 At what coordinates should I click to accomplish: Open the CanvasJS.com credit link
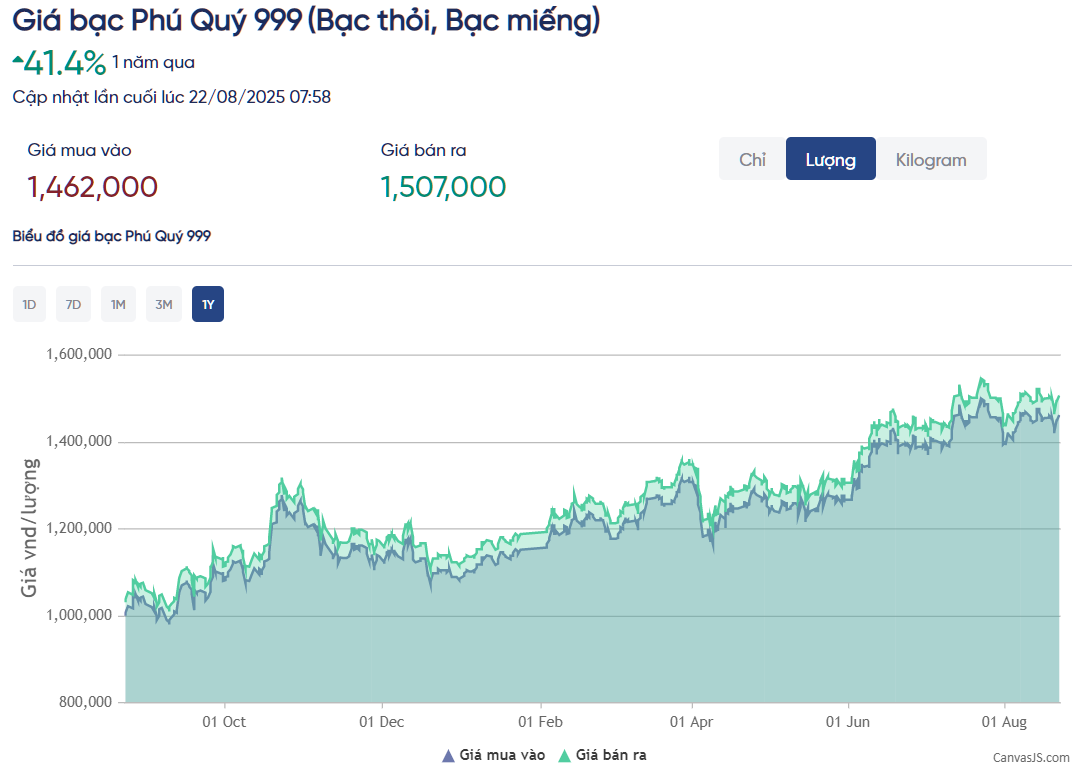pyautogui.click(x=1030, y=758)
